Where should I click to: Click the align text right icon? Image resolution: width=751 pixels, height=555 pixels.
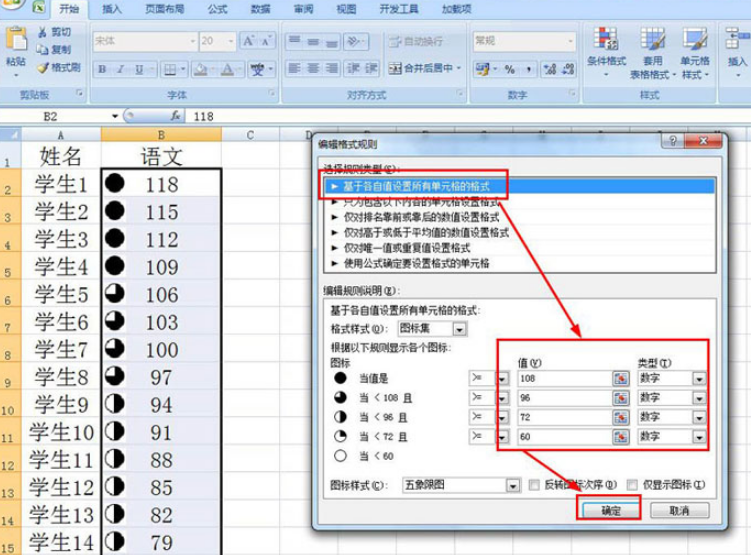331,68
